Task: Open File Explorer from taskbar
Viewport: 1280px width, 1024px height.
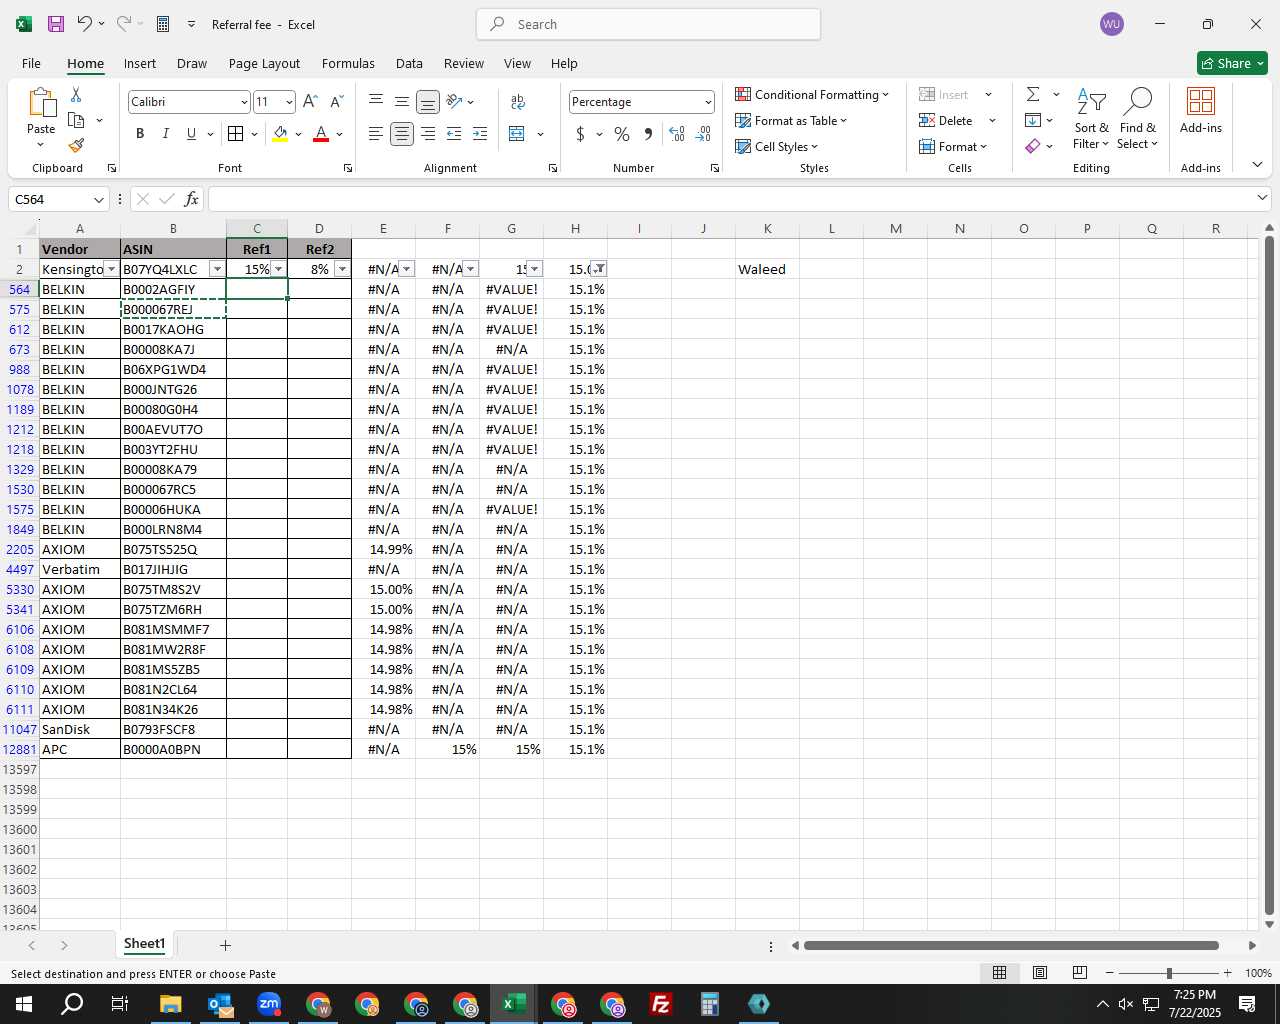Action: (170, 1004)
